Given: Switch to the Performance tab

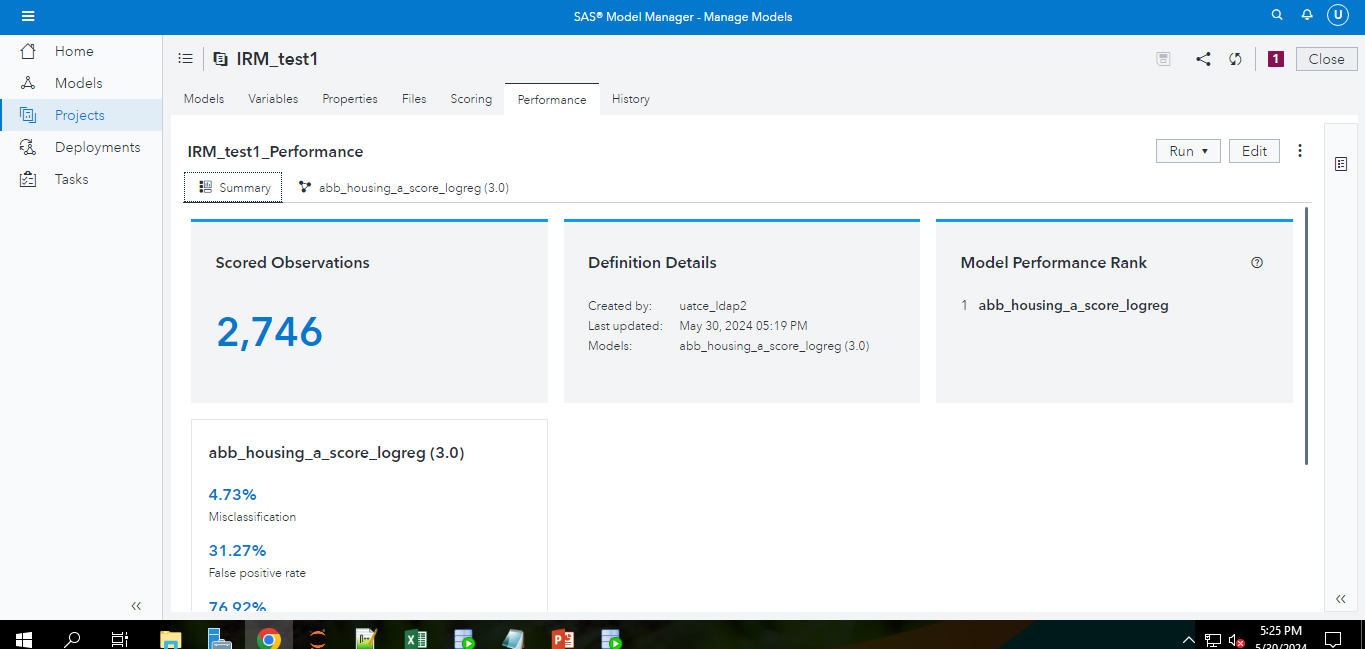Looking at the screenshot, I should click(x=552, y=99).
